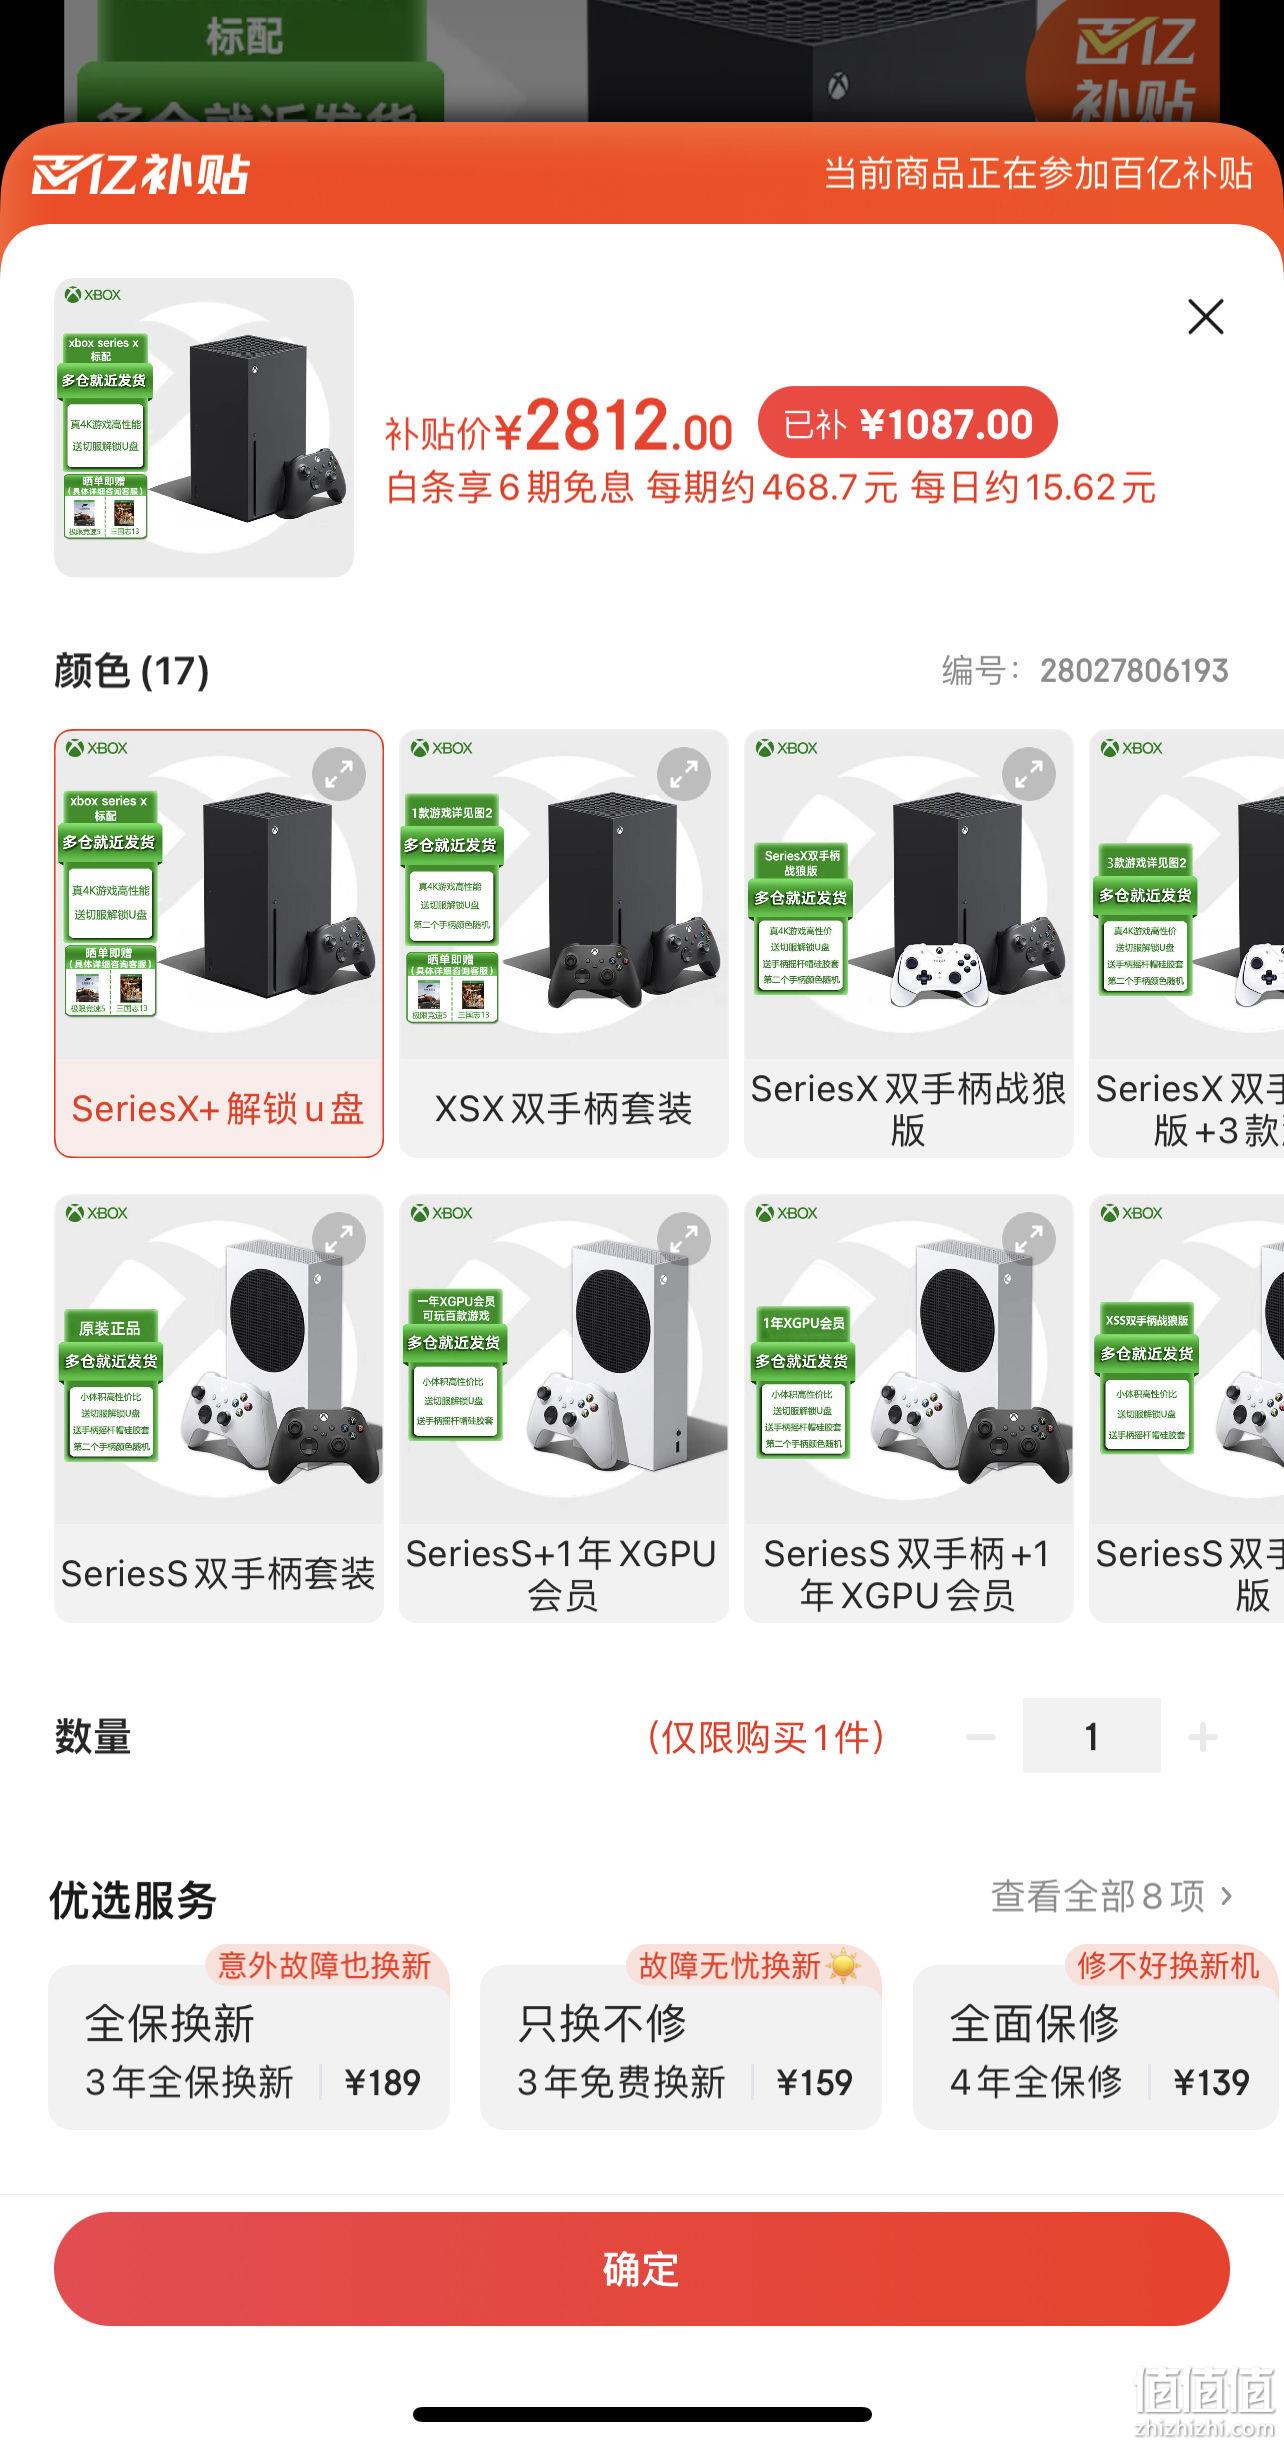
Task: Enlarge the SeriesX+解锁u盘 image via expand icon
Action: pos(339,774)
